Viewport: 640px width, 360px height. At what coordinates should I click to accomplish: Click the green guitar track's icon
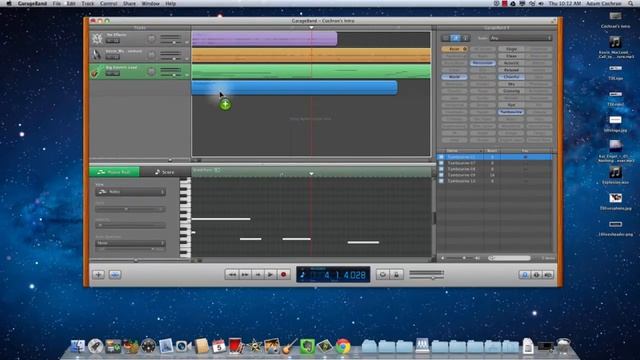point(95,72)
